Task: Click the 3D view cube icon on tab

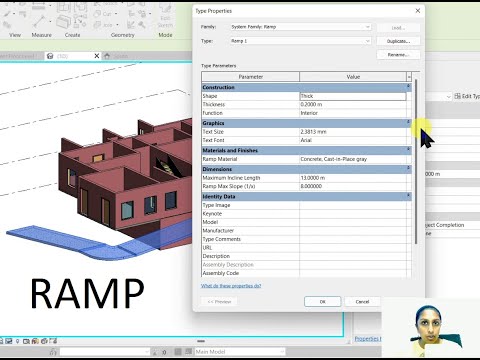Action: click(x=50, y=56)
